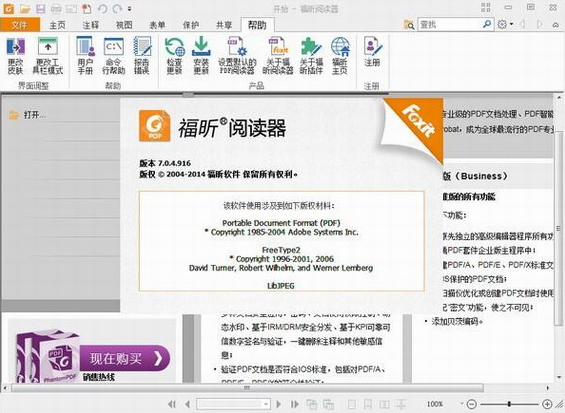Click the 注册 register icon
Viewport: 565px width, 413px height.
coord(372,52)
